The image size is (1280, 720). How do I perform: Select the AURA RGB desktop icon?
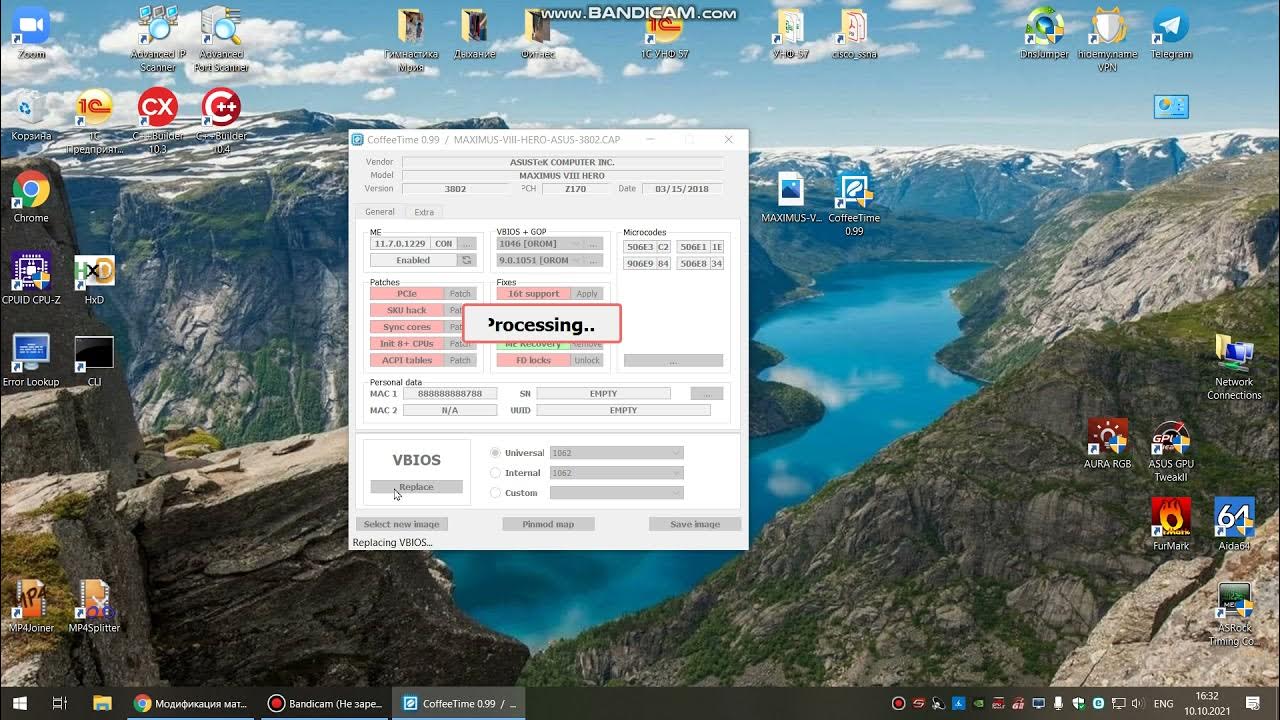tap(1107, 443)
